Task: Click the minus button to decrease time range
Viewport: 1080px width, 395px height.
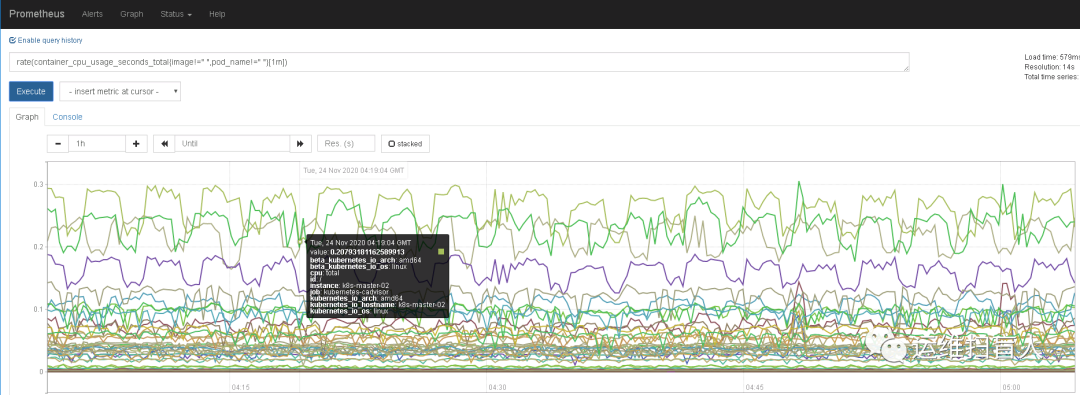Action: 58,143
